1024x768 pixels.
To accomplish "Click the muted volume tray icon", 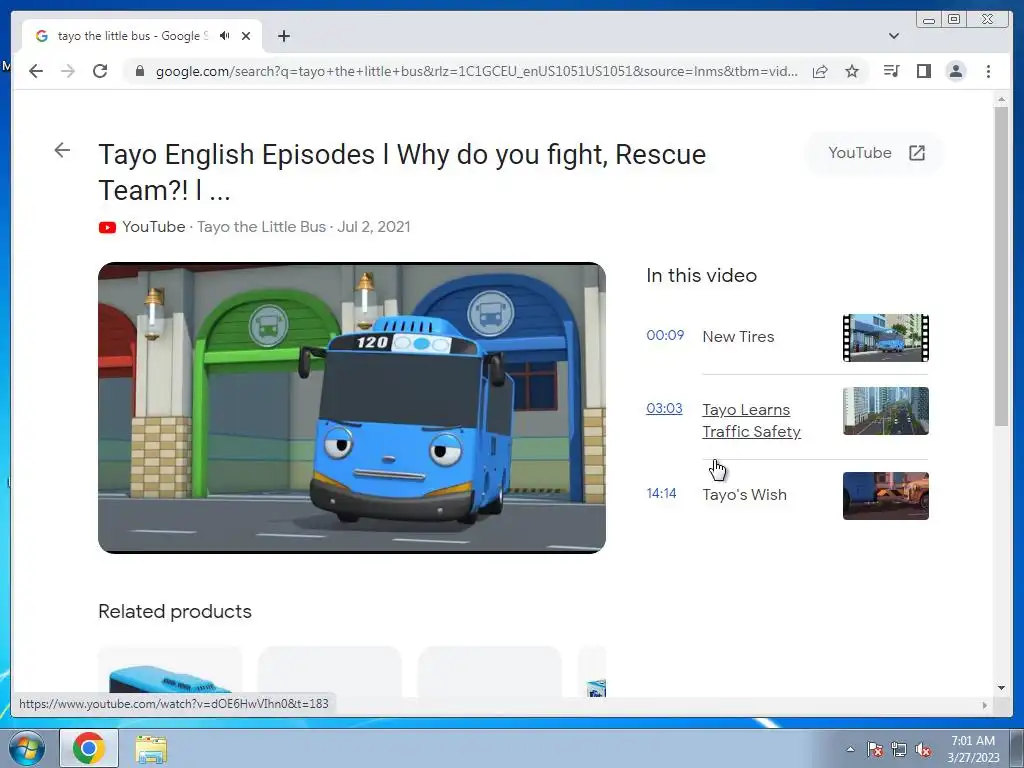I will click(x=923, y=749).
